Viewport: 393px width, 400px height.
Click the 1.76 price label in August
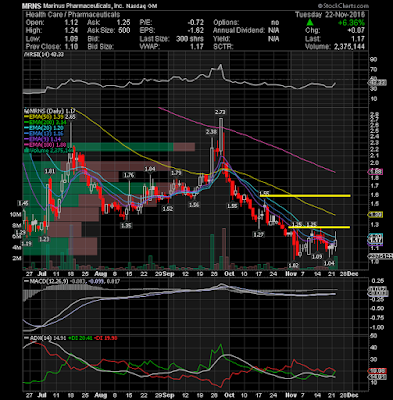(x=128, y=175)
